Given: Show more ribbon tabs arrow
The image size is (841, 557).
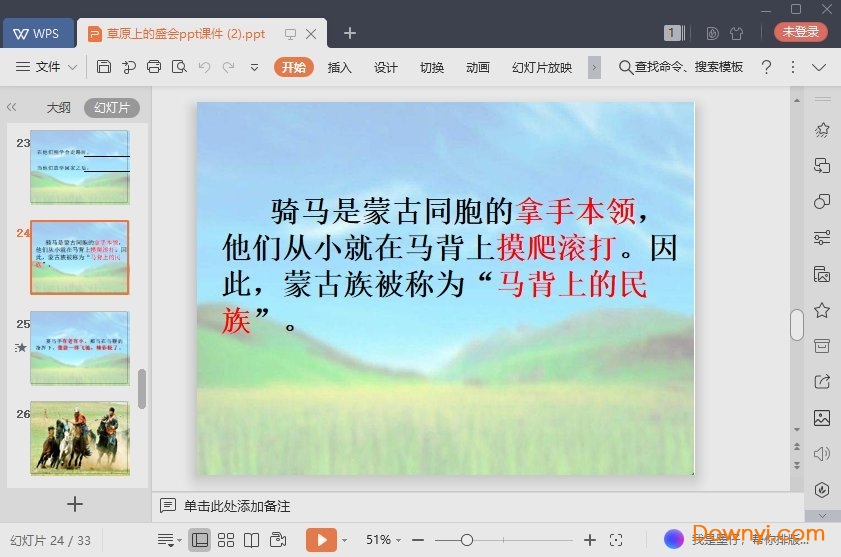Looking at the screenshot, I should coord(594,68).
